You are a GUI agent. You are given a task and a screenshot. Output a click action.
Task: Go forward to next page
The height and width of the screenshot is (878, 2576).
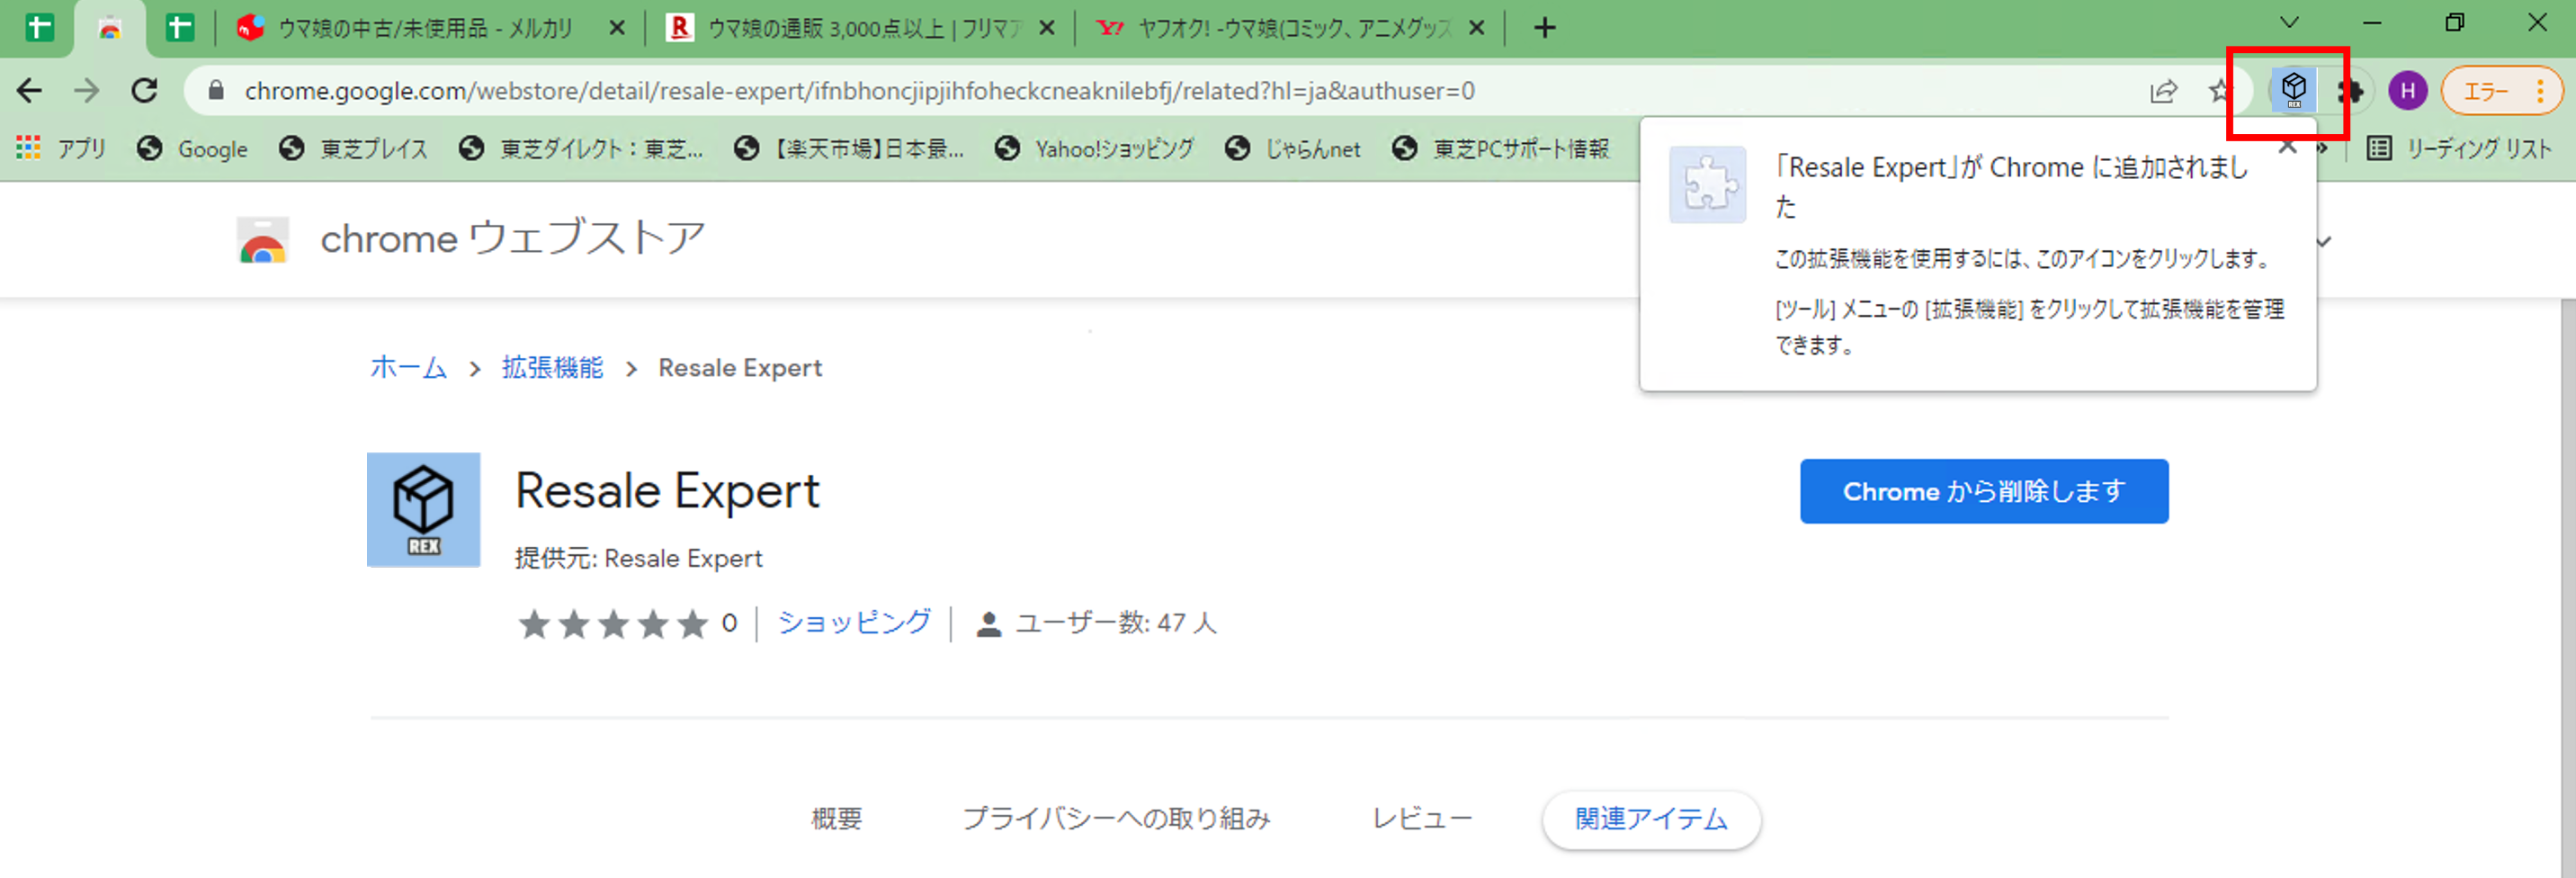tap(88, 91)
